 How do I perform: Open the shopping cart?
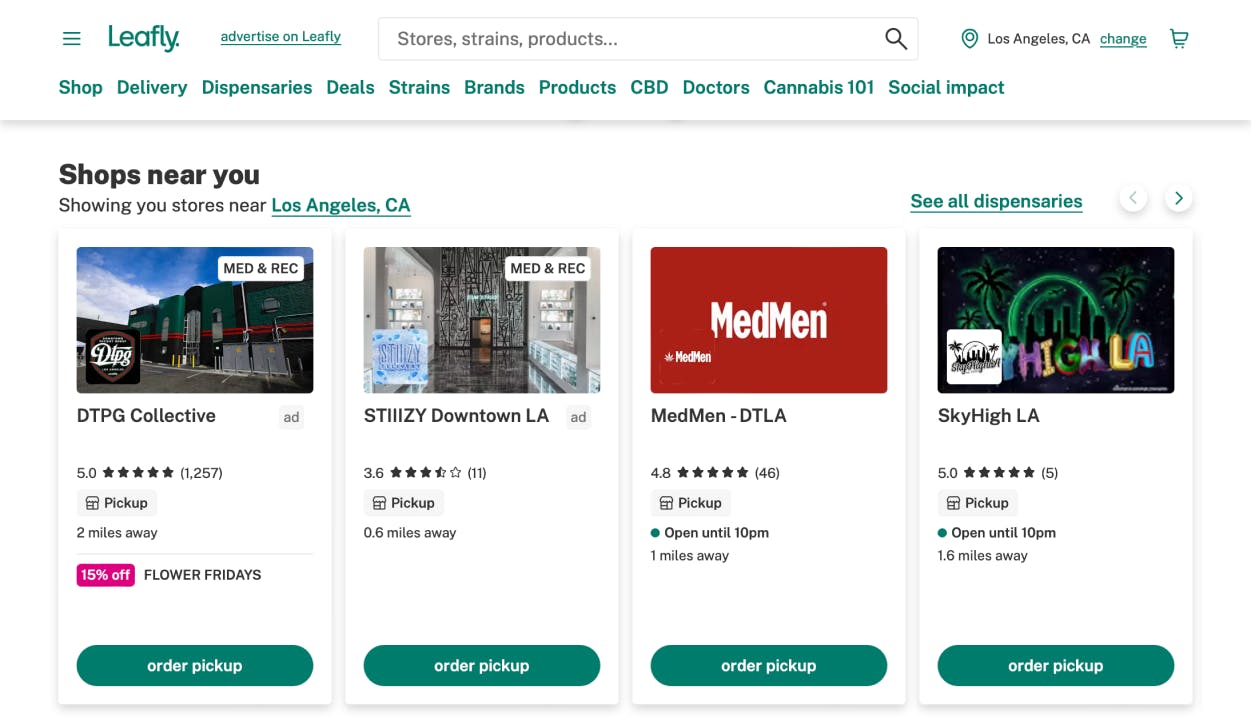pos(1179,39)
